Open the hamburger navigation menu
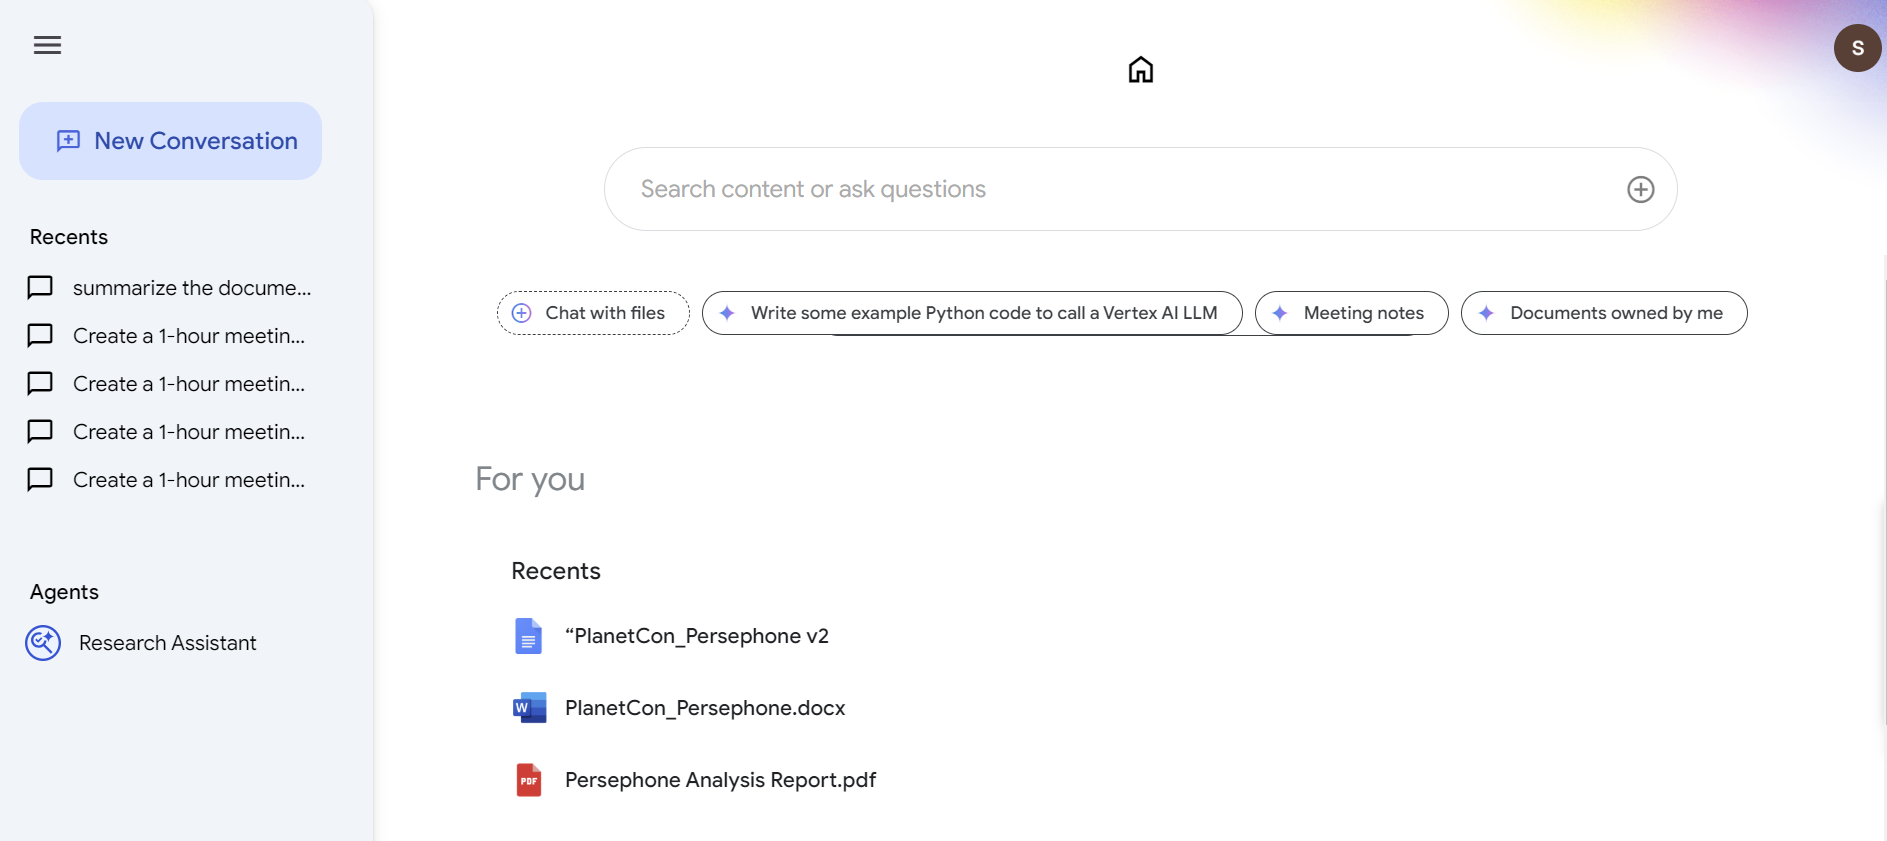 (47, 46)
